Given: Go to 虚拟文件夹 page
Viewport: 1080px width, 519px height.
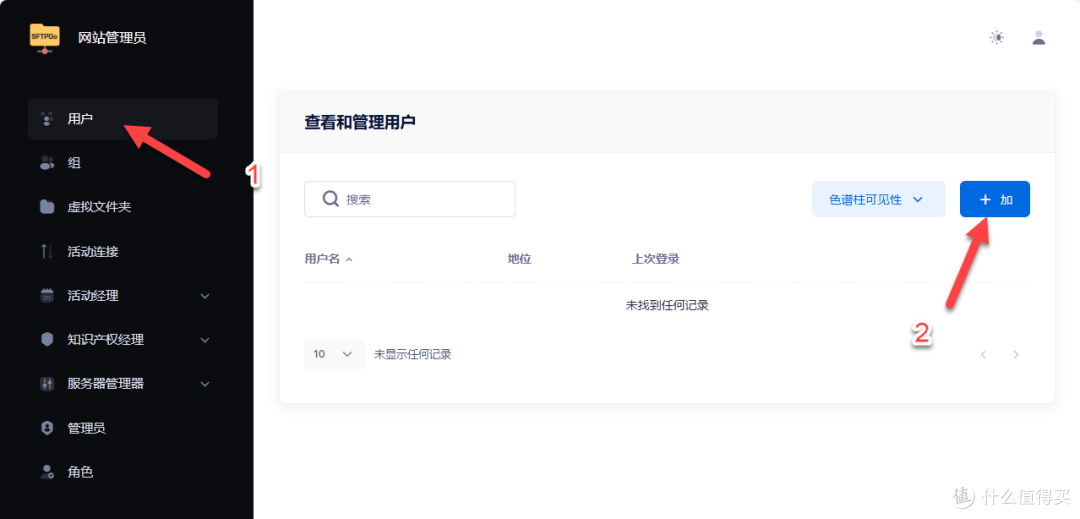Looking at the screenshot, I should [x=123, y=207].
